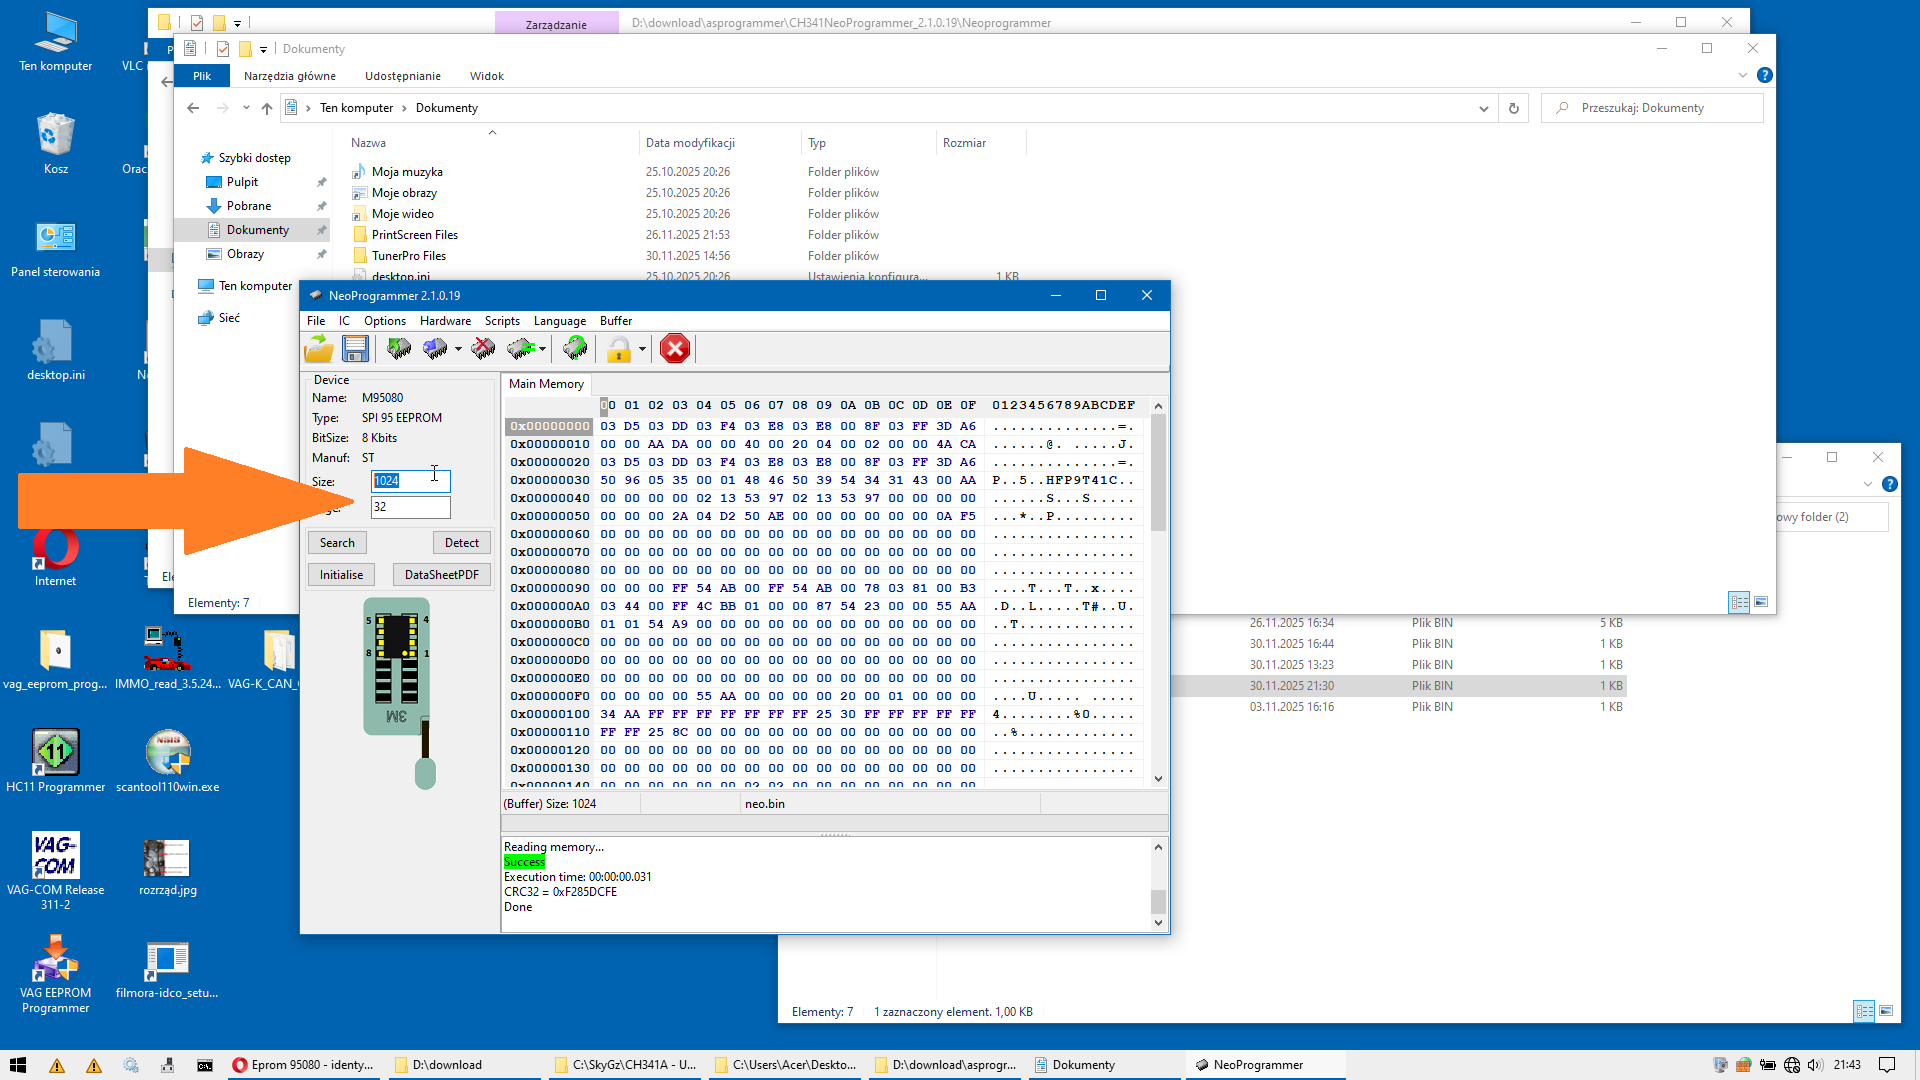Select Pobrane in the navigation pane
Image resolution: width=1920 pixels, height=1080 pixels.
(x=249, y=206)
